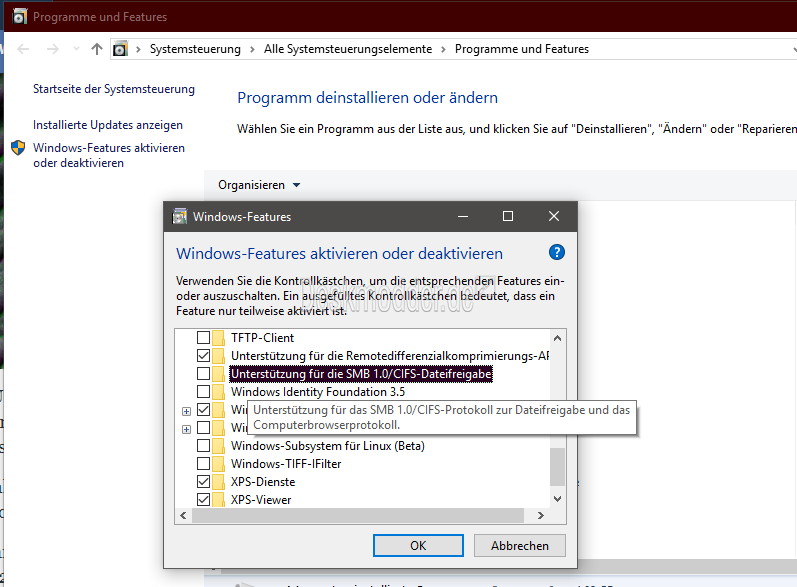Click the features list scroll up arrow
The height and width of the screenshot is (587, 797).
[558, 338]
